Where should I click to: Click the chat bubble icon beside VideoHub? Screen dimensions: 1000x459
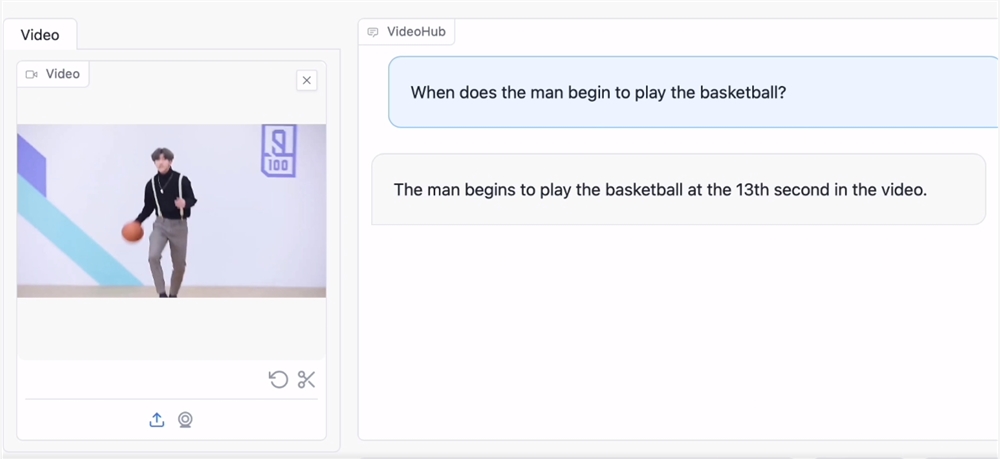tap(373, 32)
